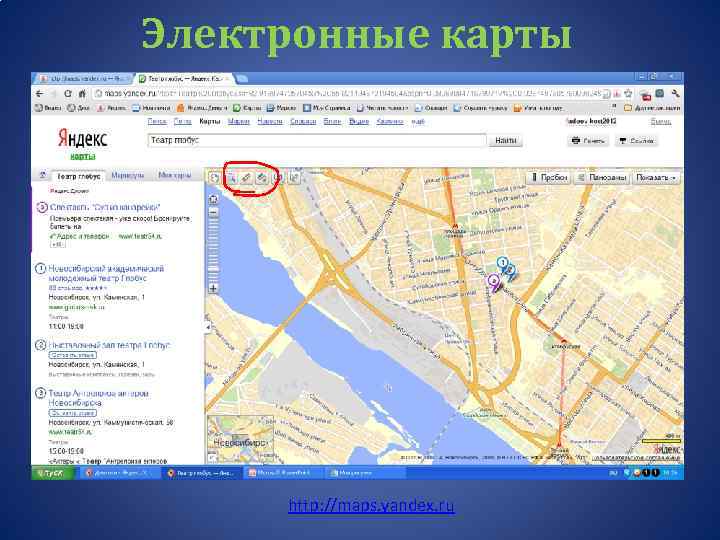Select the magnifier zoom tool on map toolbar
Image resolution: width=720 pixels, height=540 pixels.
(232, 178)
